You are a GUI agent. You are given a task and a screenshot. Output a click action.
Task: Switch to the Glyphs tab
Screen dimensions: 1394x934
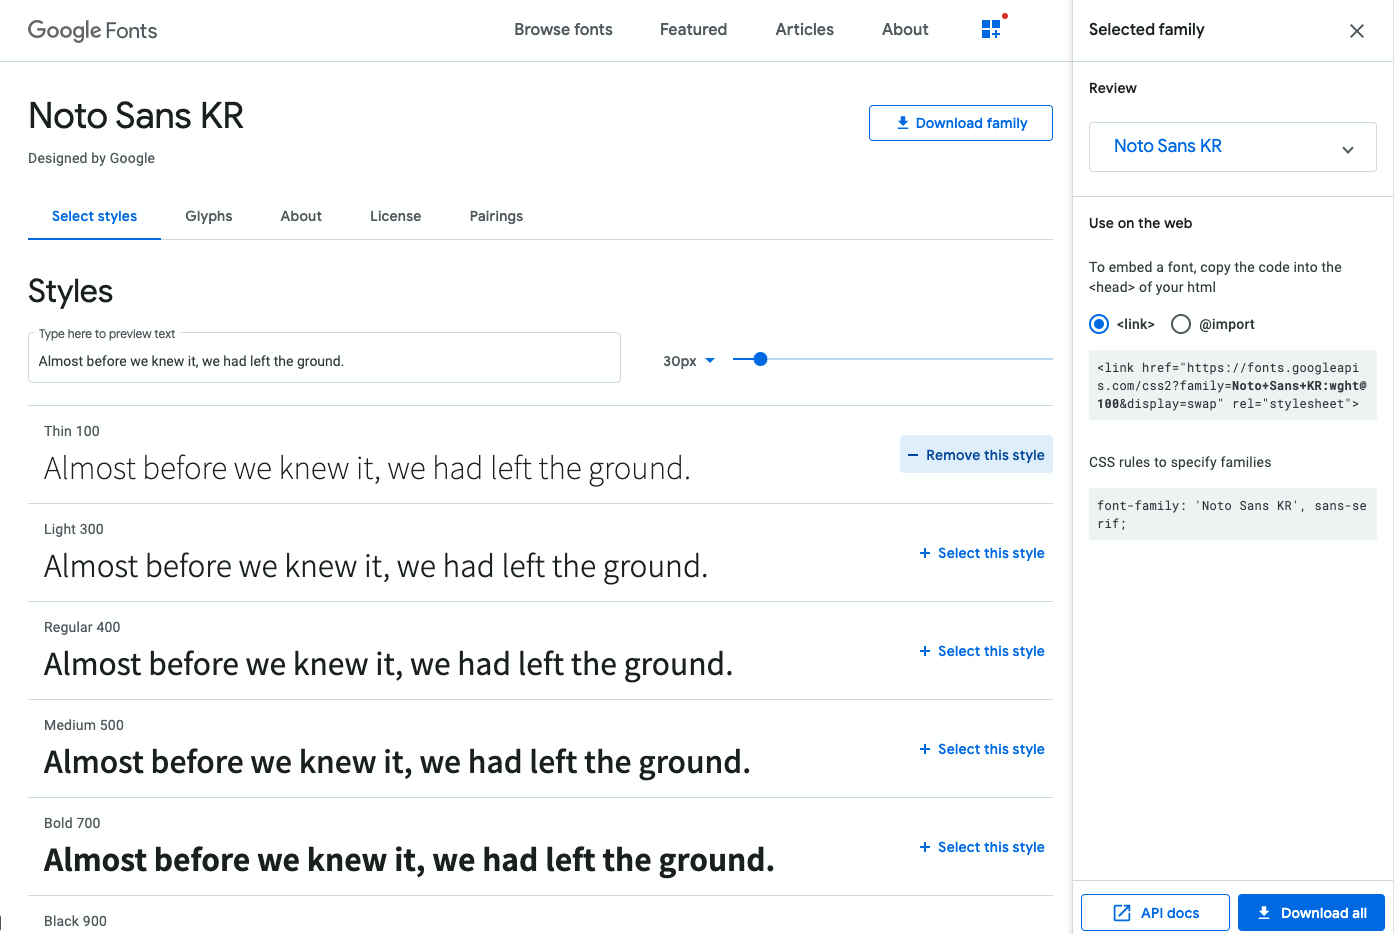[208, 216]
